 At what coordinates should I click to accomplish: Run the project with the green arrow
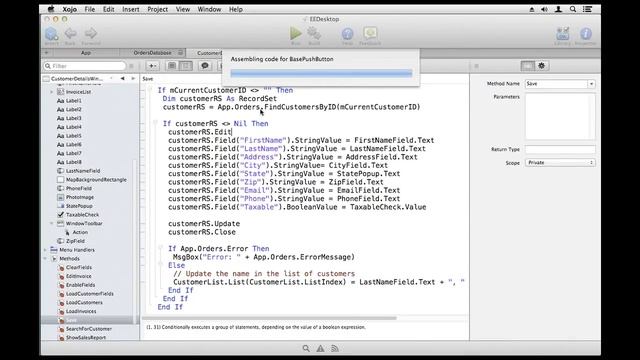tap(296, 33)
